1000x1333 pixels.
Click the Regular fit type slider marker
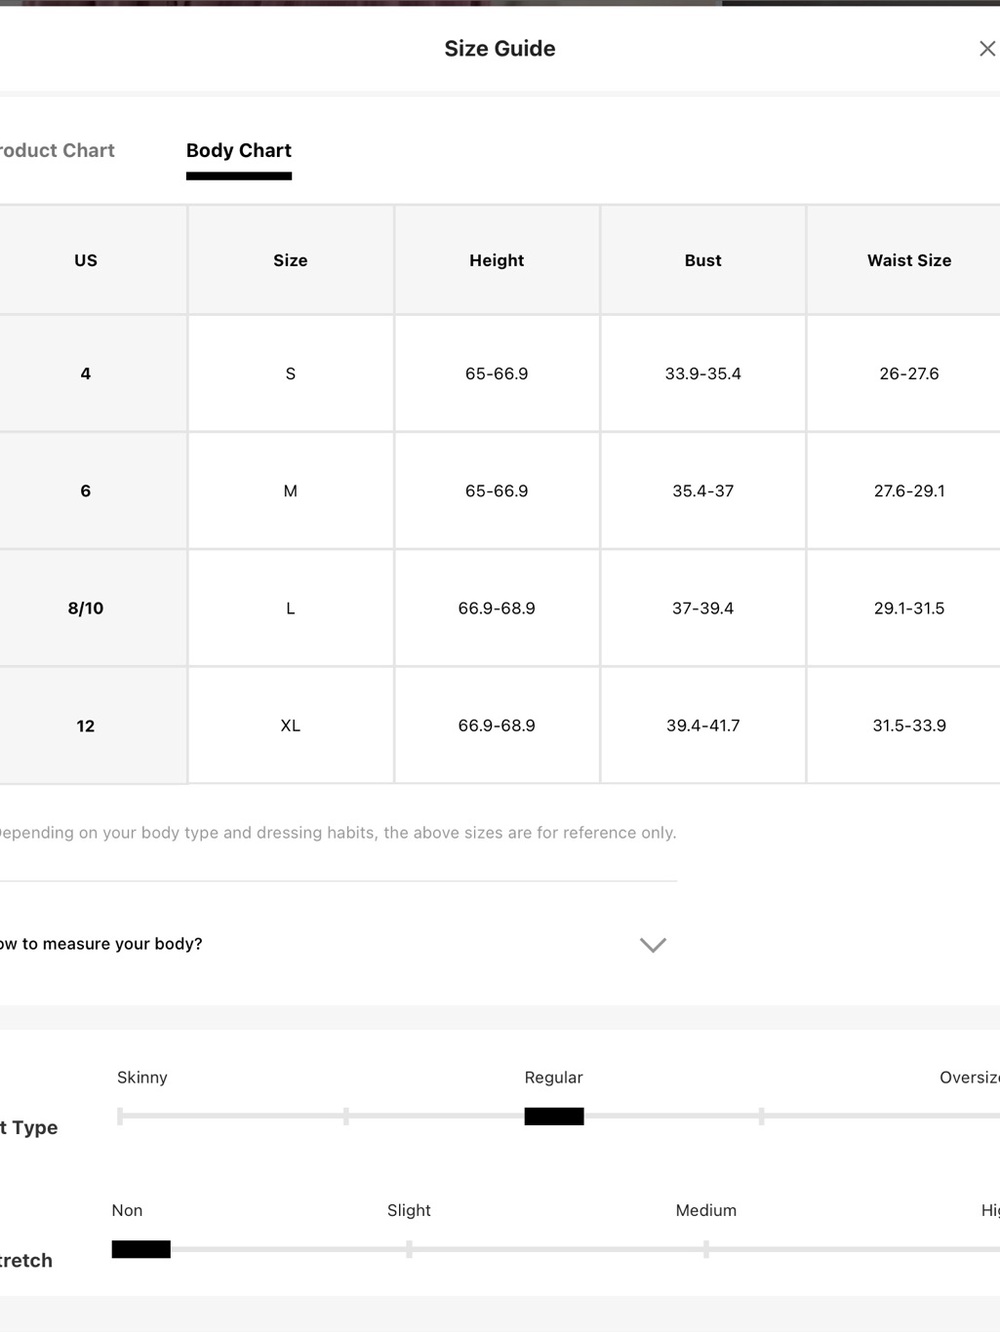(554, 1116)
